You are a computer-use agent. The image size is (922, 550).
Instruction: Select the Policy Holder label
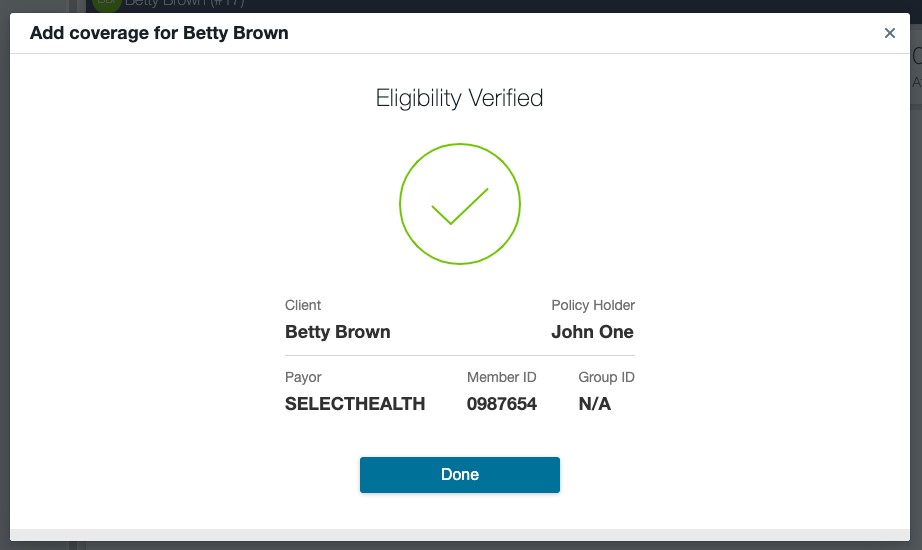(593, 305)
